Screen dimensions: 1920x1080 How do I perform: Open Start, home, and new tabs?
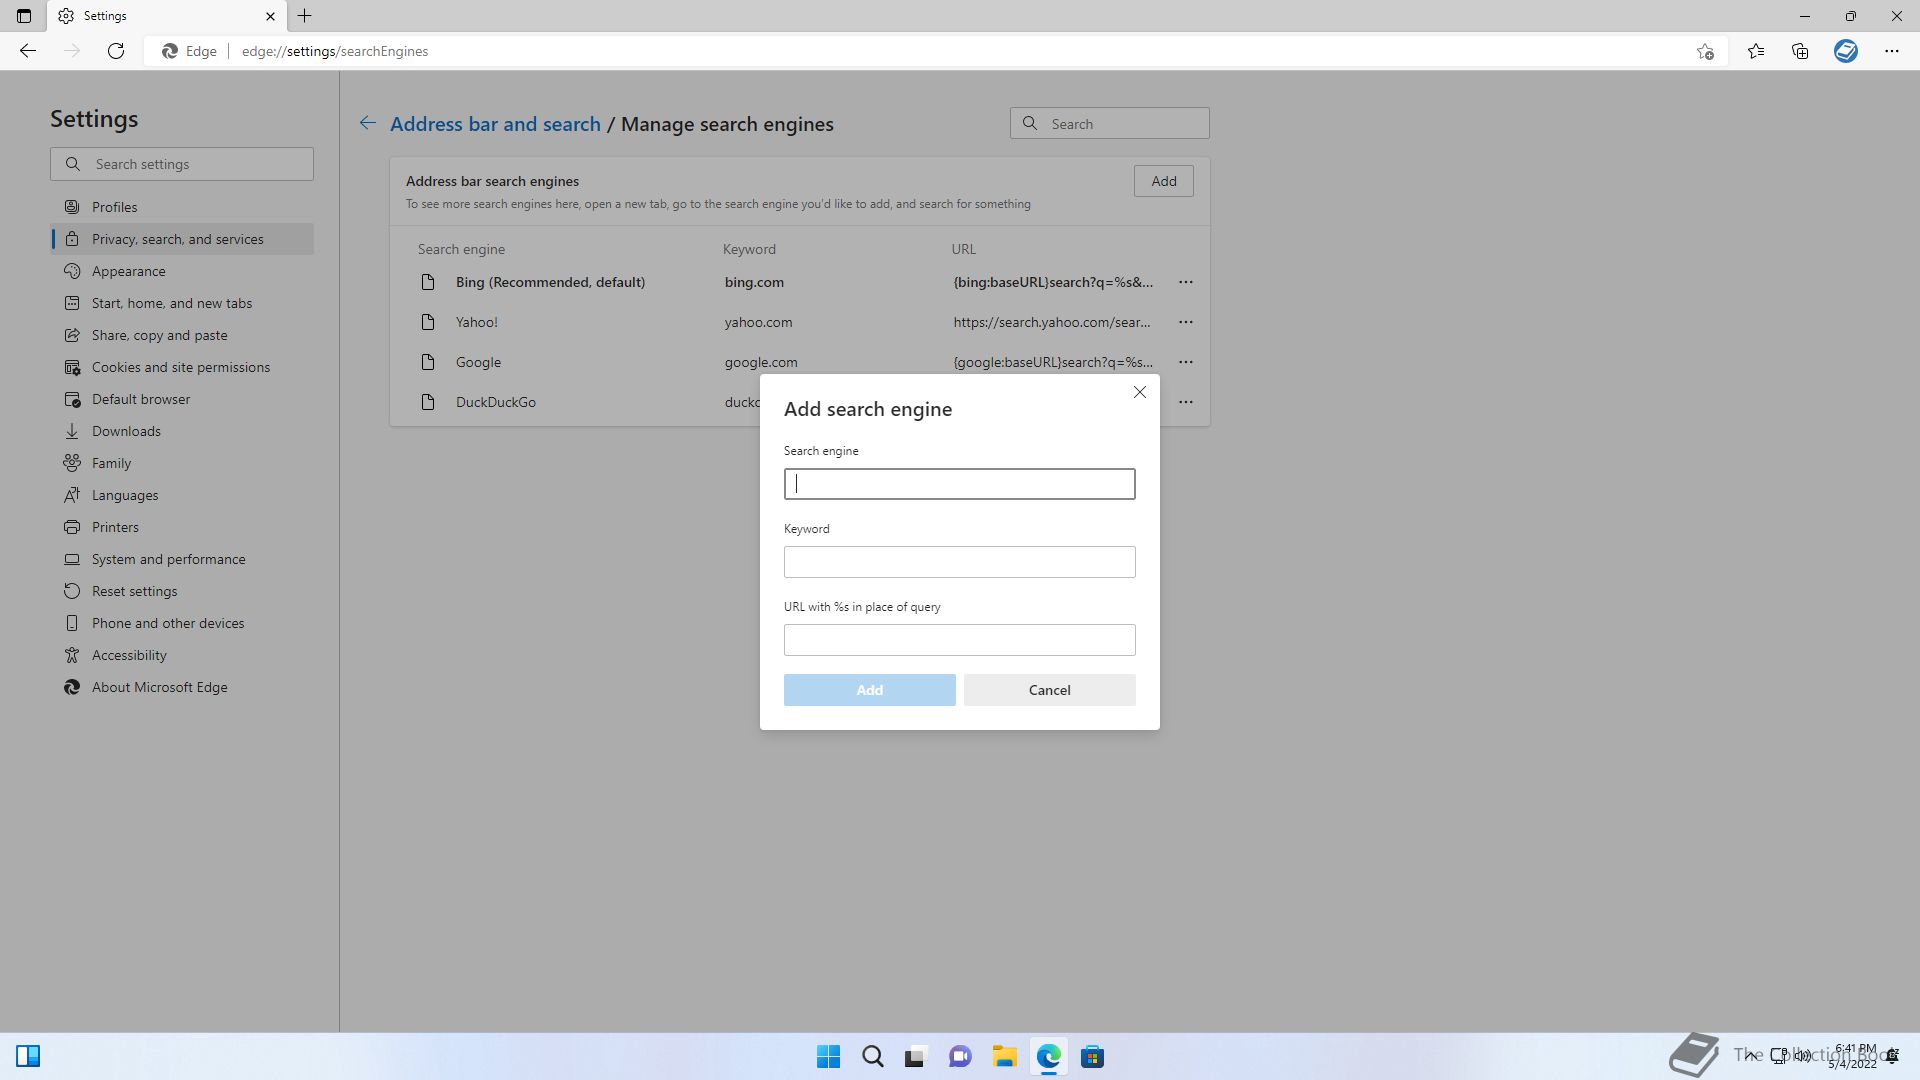pyautogui.click(x=182, y=303)
